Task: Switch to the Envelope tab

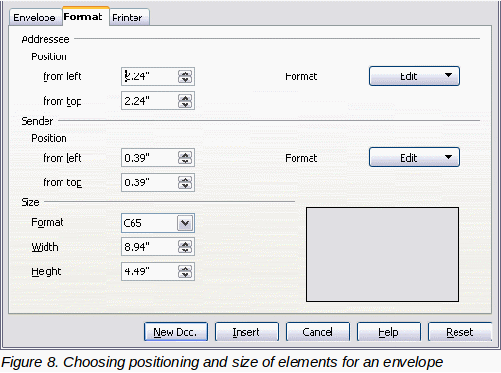Action: point(35,17)
